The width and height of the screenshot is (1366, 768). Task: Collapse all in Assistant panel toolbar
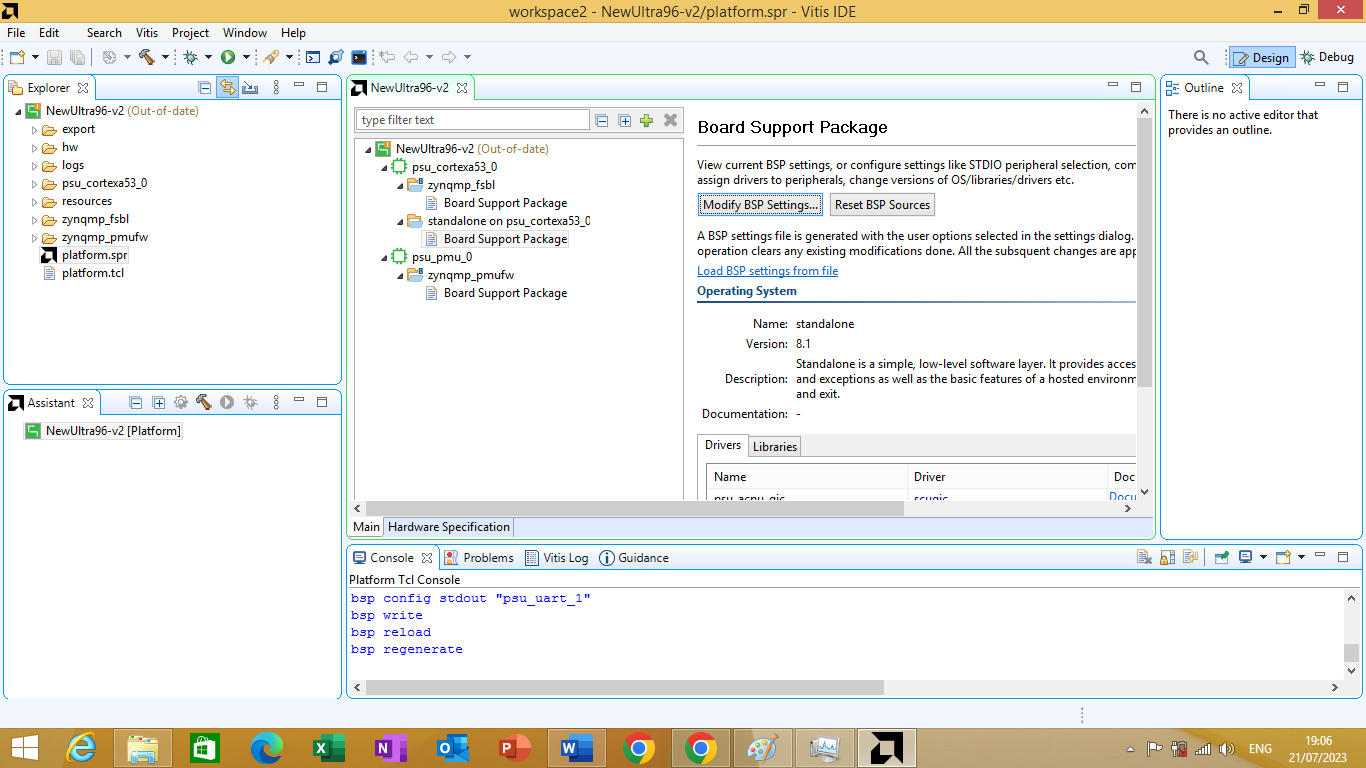(136, 403)
